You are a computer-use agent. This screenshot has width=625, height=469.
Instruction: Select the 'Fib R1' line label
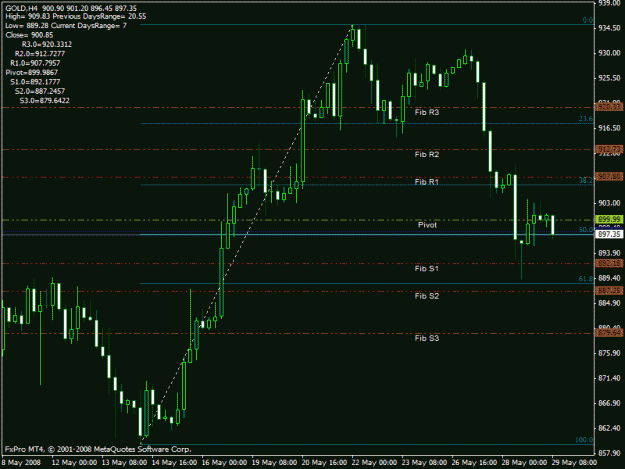point(426,182)
